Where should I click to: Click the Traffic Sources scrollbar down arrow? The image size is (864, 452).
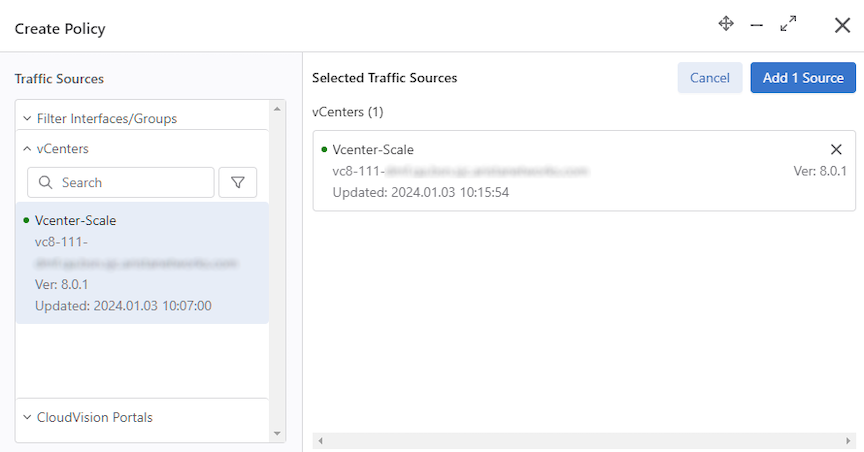pyautogui.click(x=277, y=433)
